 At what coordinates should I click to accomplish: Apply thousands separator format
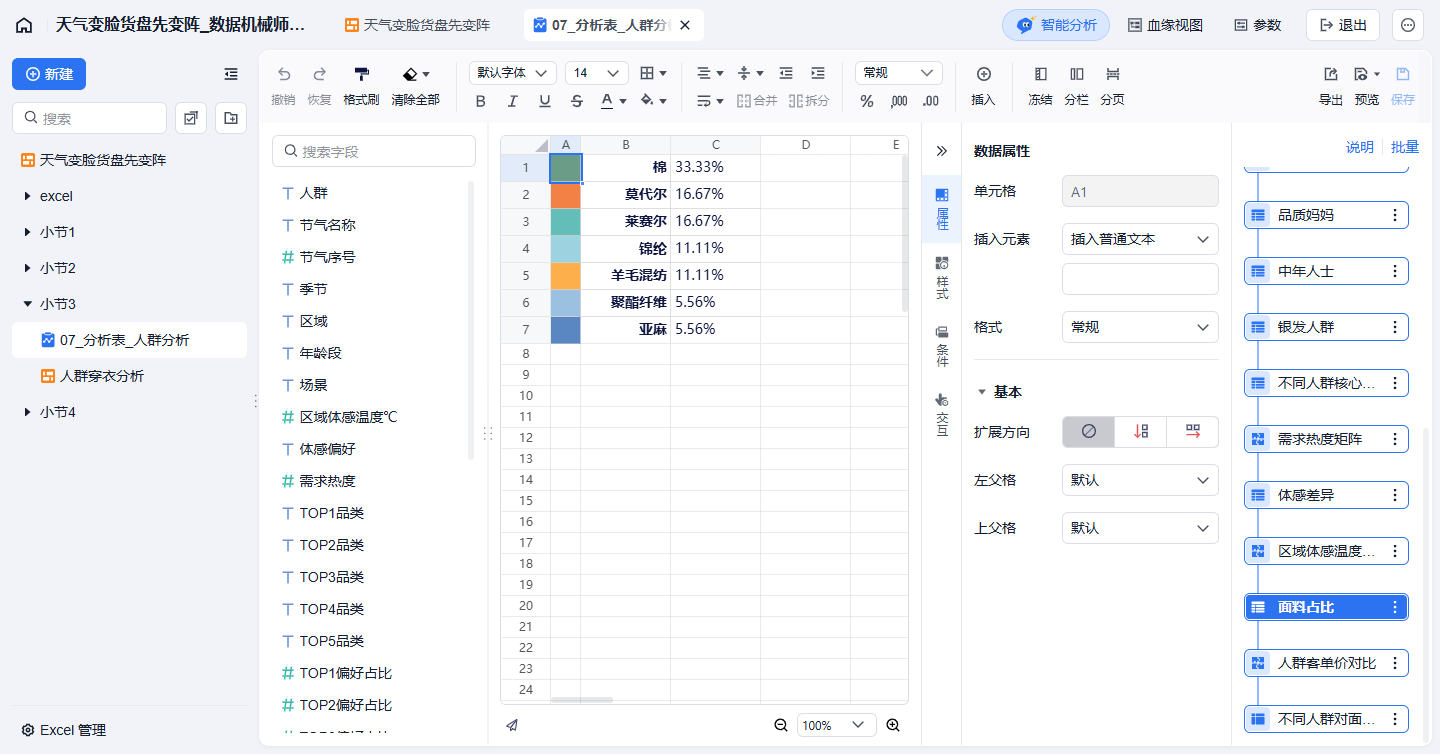pos(899,100)
